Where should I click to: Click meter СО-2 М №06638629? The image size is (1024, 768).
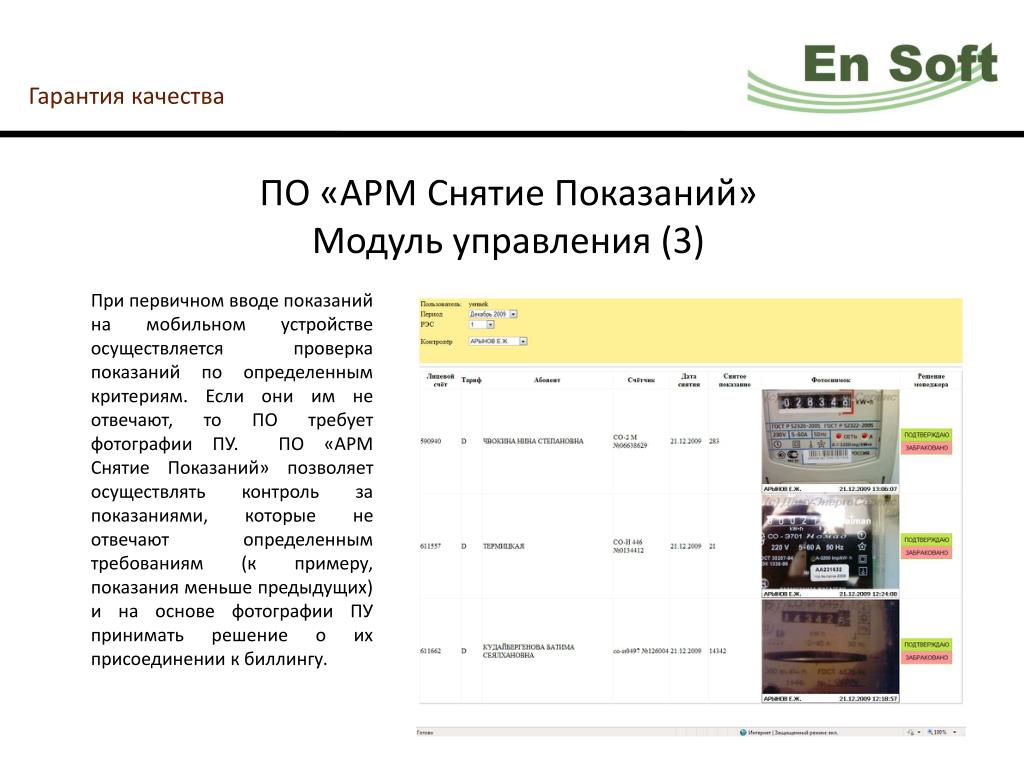630,441
